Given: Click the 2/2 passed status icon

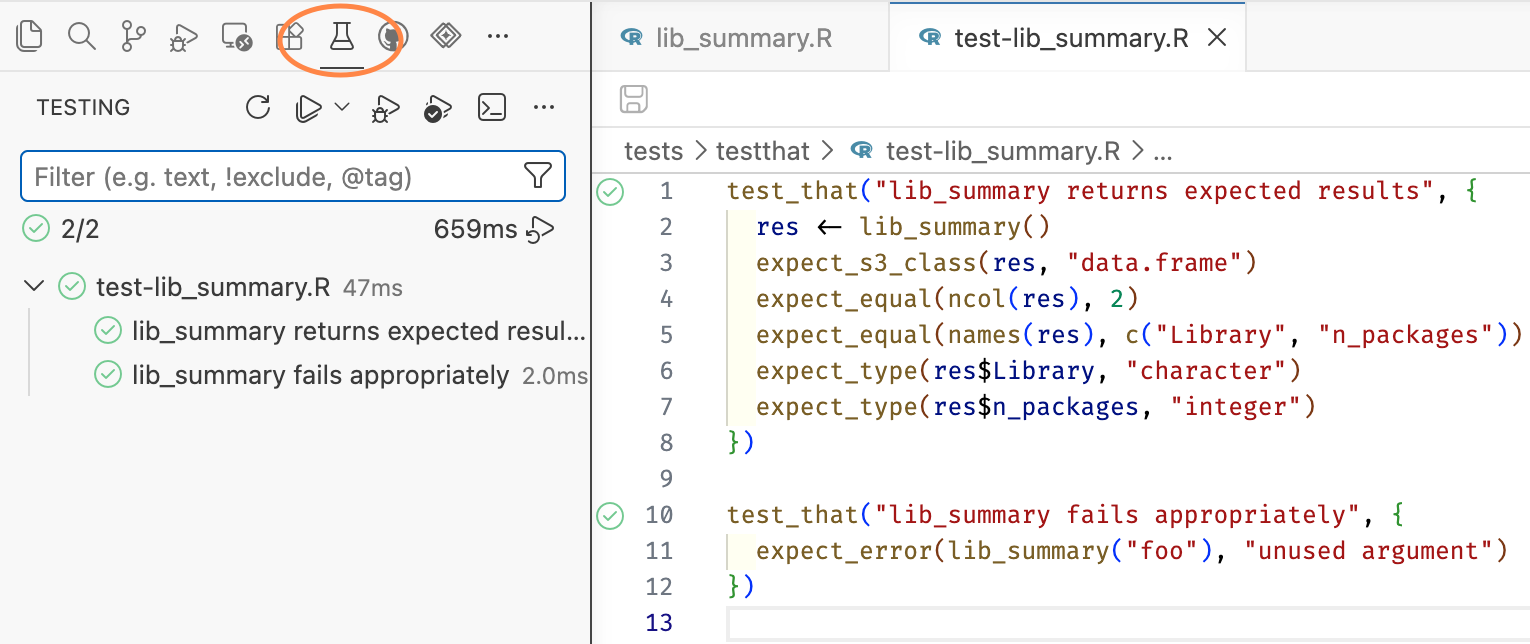Looking at the screenshot, I should (36, 229).
